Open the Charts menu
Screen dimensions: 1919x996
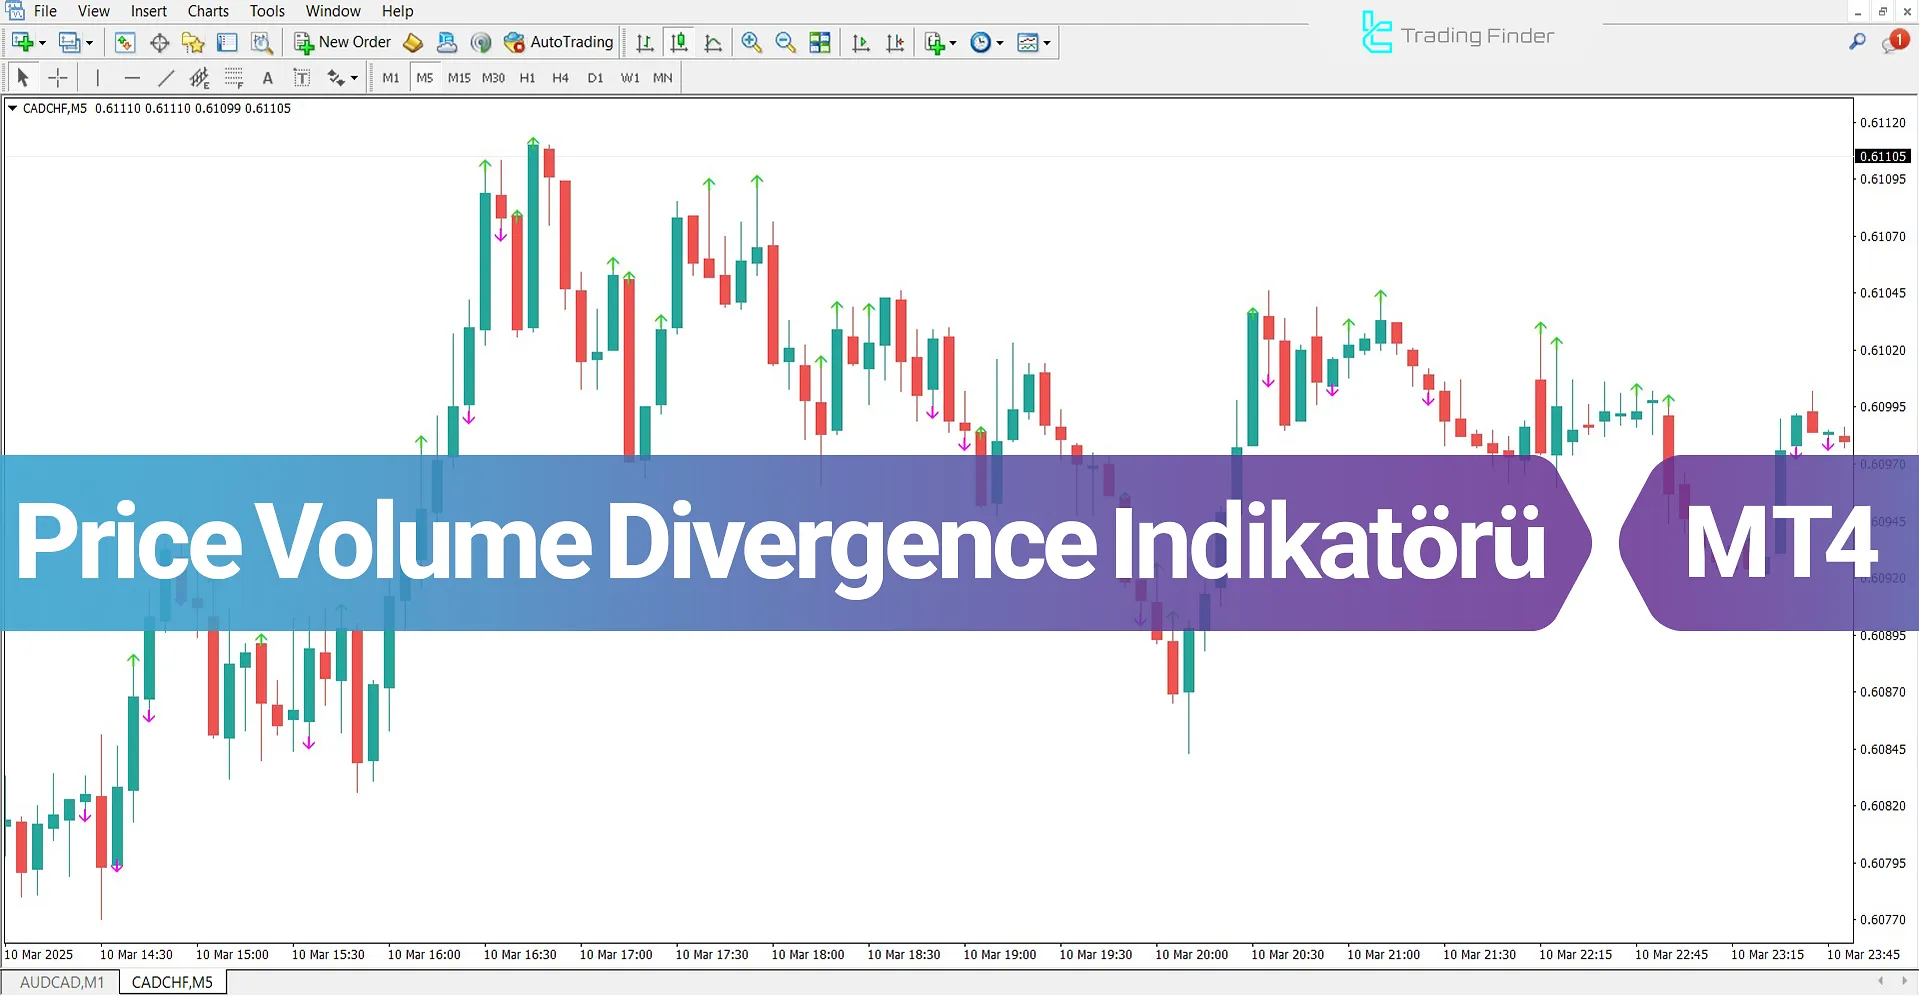pyautogui.click(x=207, y=11)
